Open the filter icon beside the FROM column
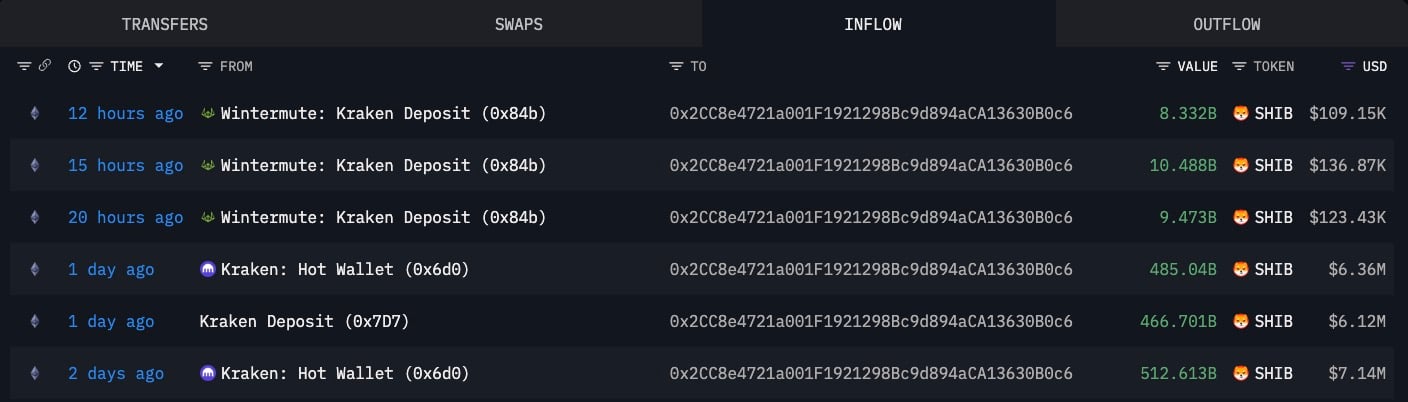This screenshot has width=1408, height=402. point(205,67)
